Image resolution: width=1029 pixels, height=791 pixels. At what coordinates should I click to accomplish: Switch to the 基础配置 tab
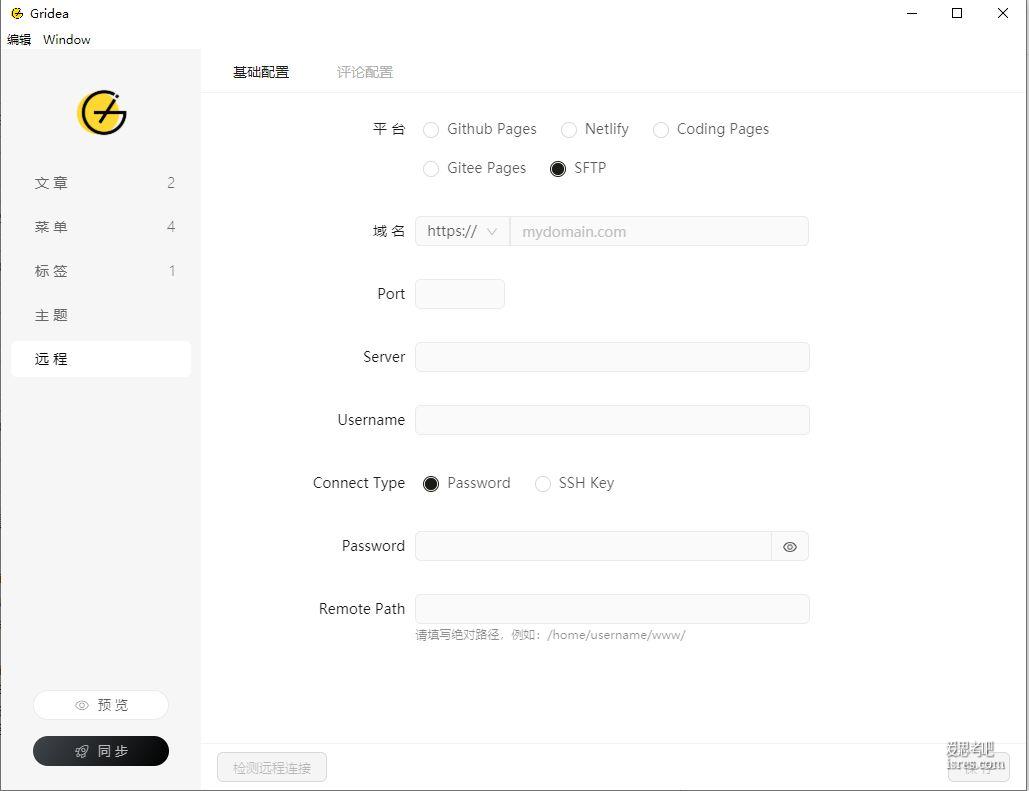[x=261, y=72]
